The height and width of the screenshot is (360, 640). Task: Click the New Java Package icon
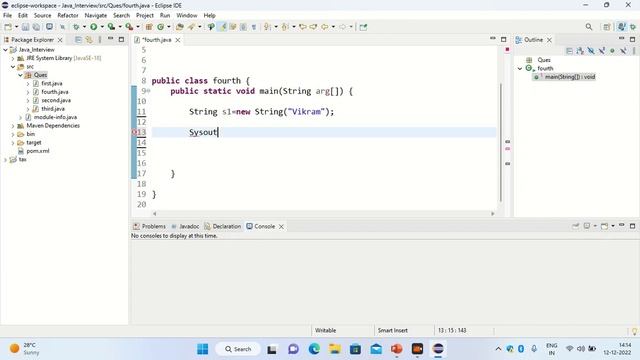(x=149, y=27)
